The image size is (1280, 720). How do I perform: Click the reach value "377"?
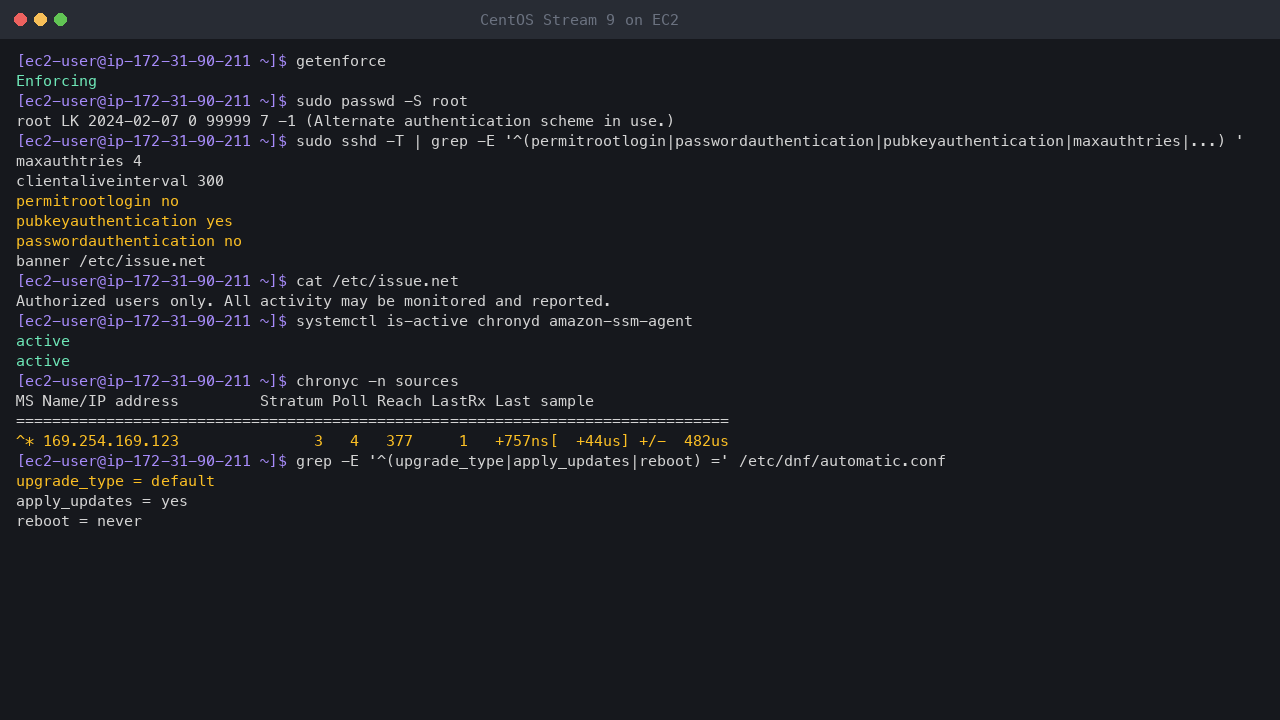pos(399,441)
